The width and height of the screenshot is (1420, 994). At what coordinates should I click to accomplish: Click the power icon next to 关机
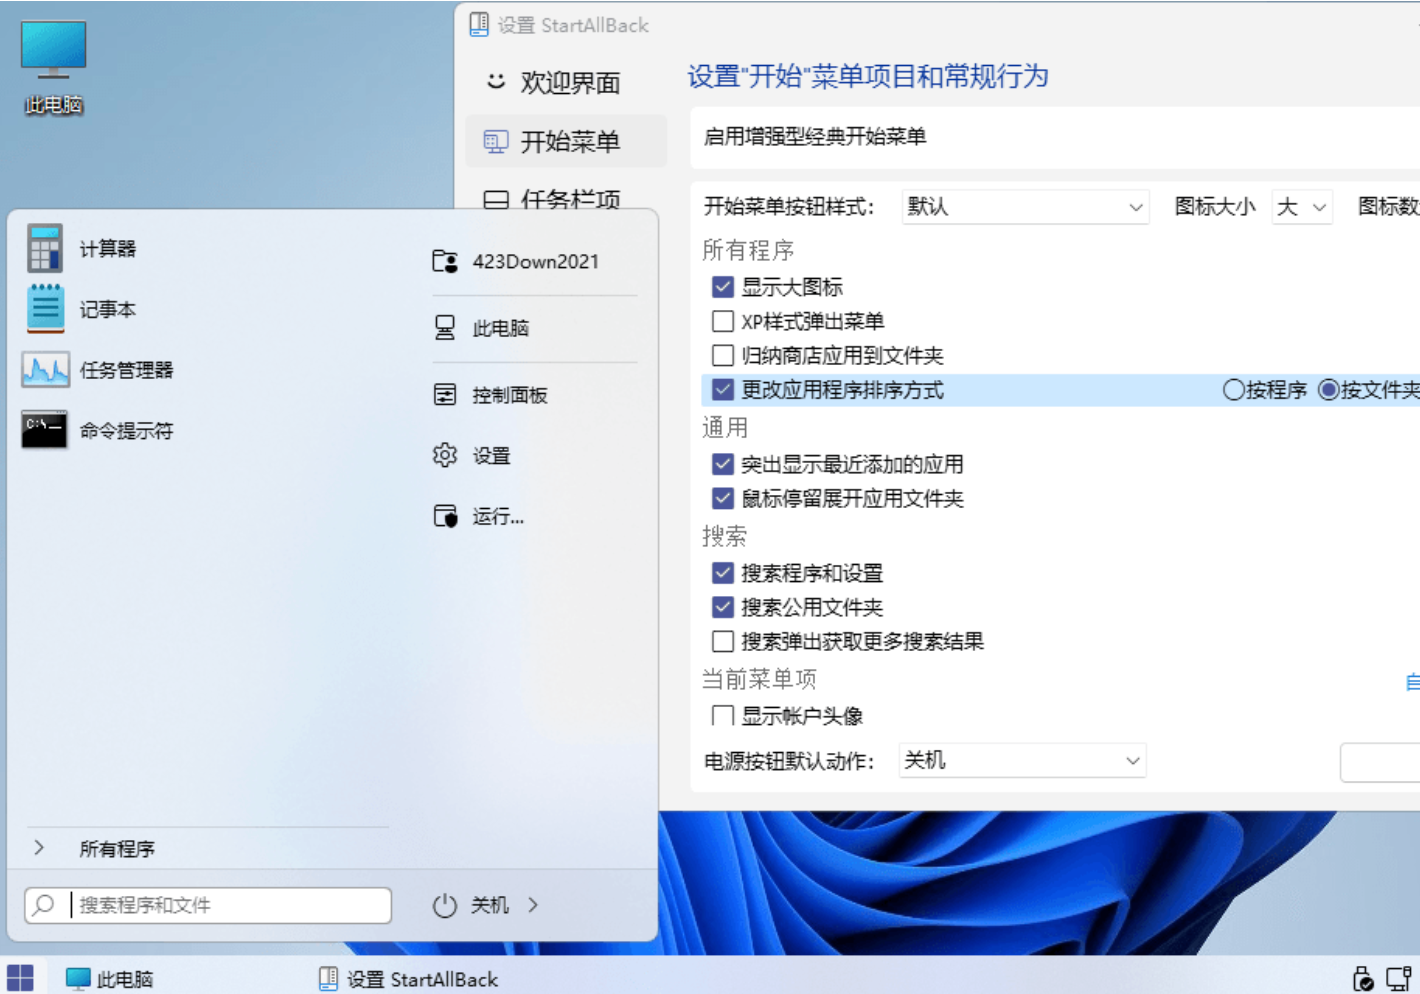click(x=445, y=905)
